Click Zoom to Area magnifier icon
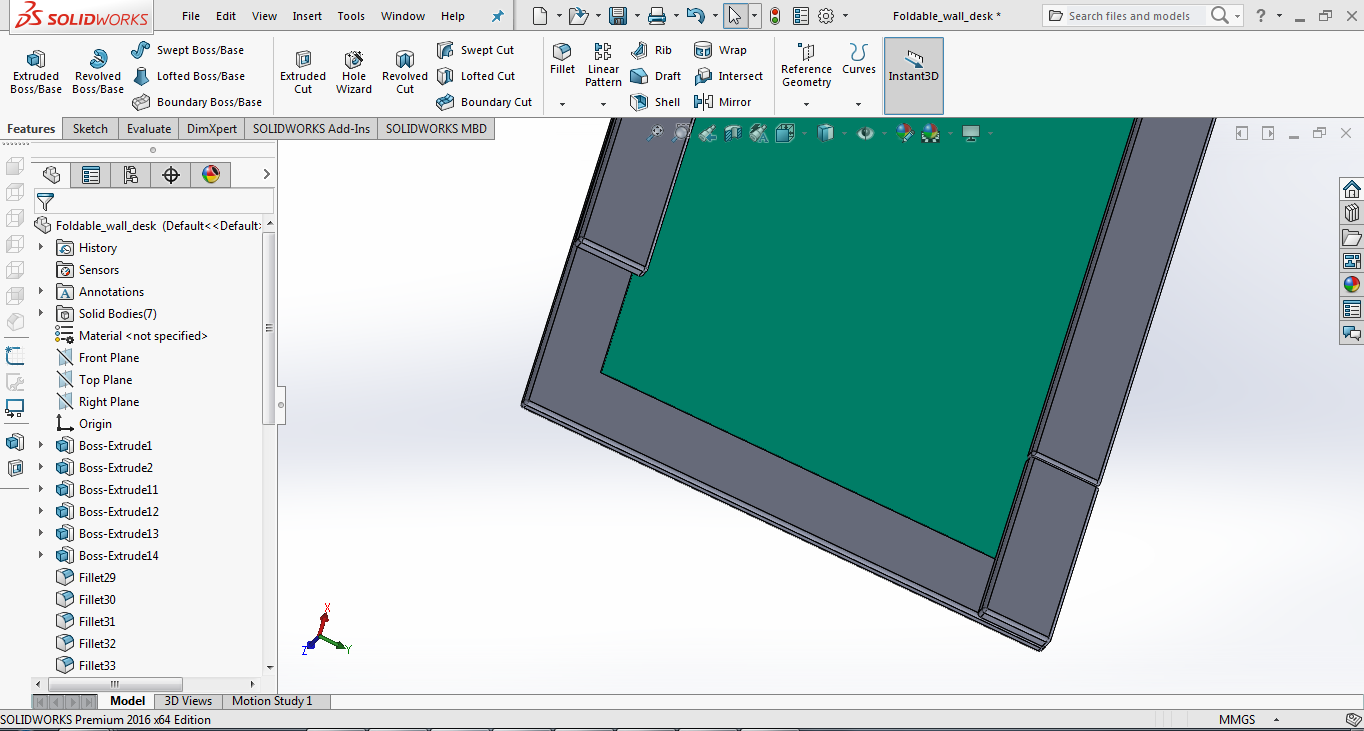The height and width of the screenshot is (731, 1364). point(681,133)
